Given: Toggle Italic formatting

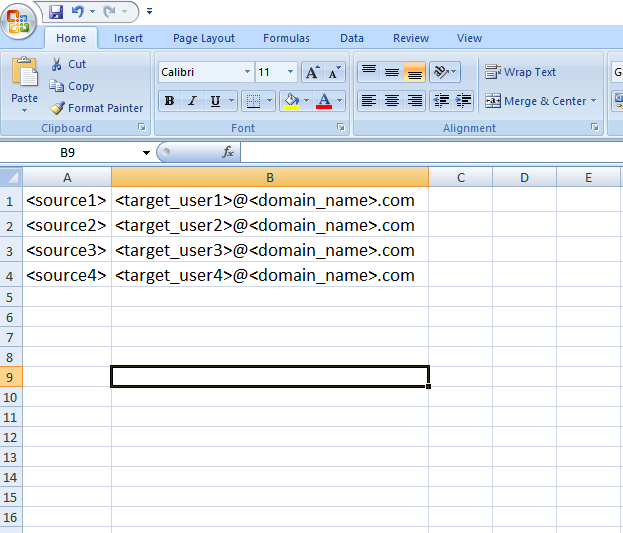Looking at the screenshot, I should (193, 101).
